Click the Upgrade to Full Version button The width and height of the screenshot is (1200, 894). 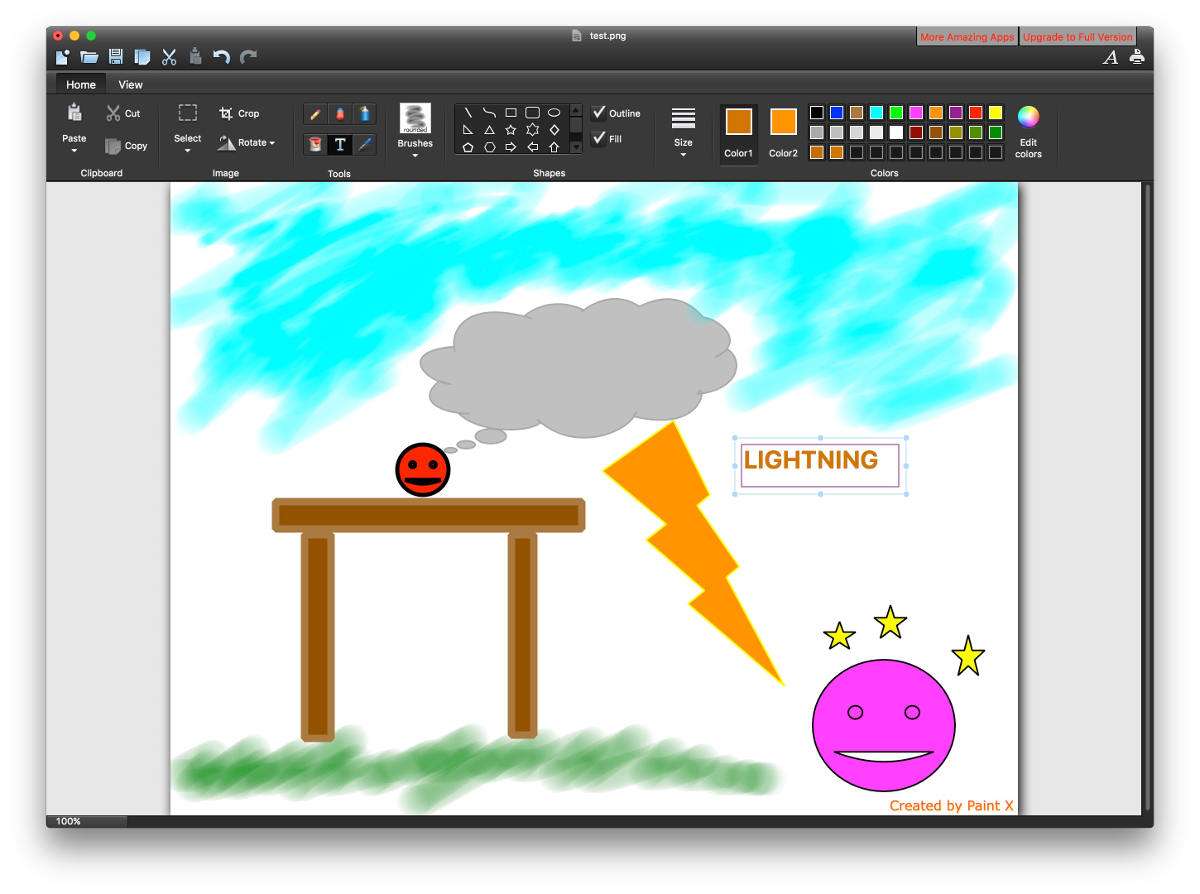[x=1077, y=37]
